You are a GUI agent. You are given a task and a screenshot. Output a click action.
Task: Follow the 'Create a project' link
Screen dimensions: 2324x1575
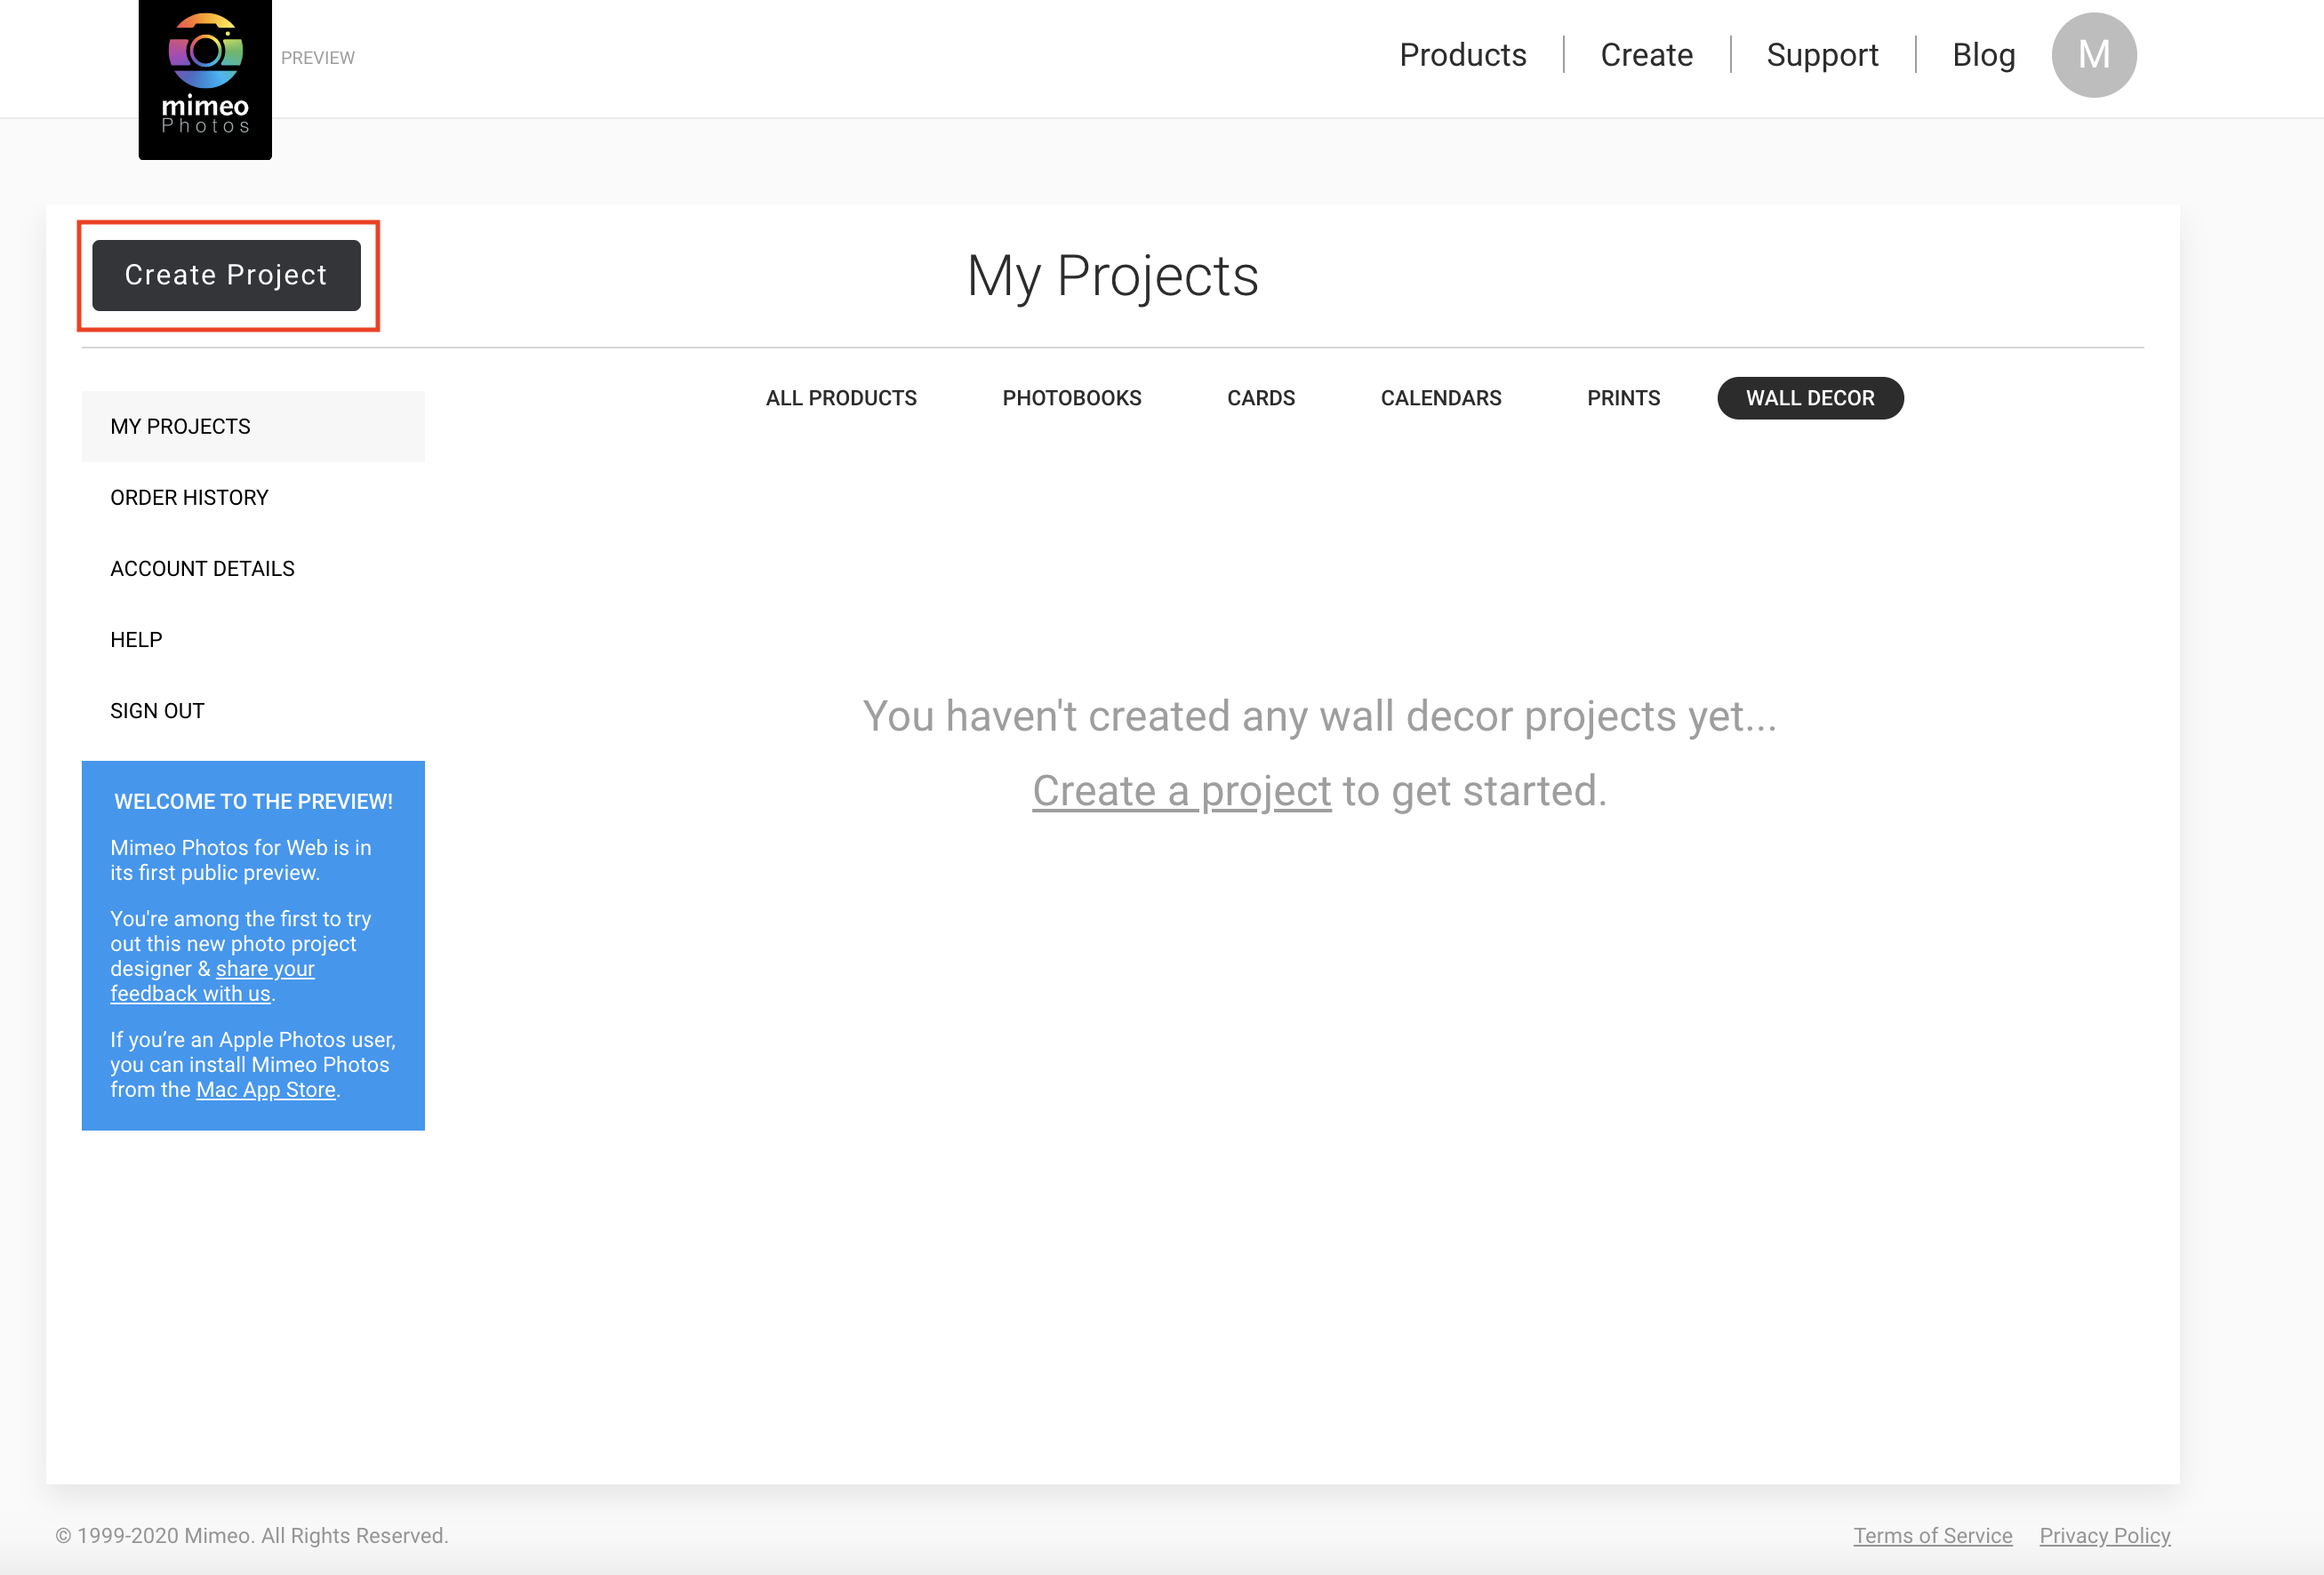(1181, 791)
